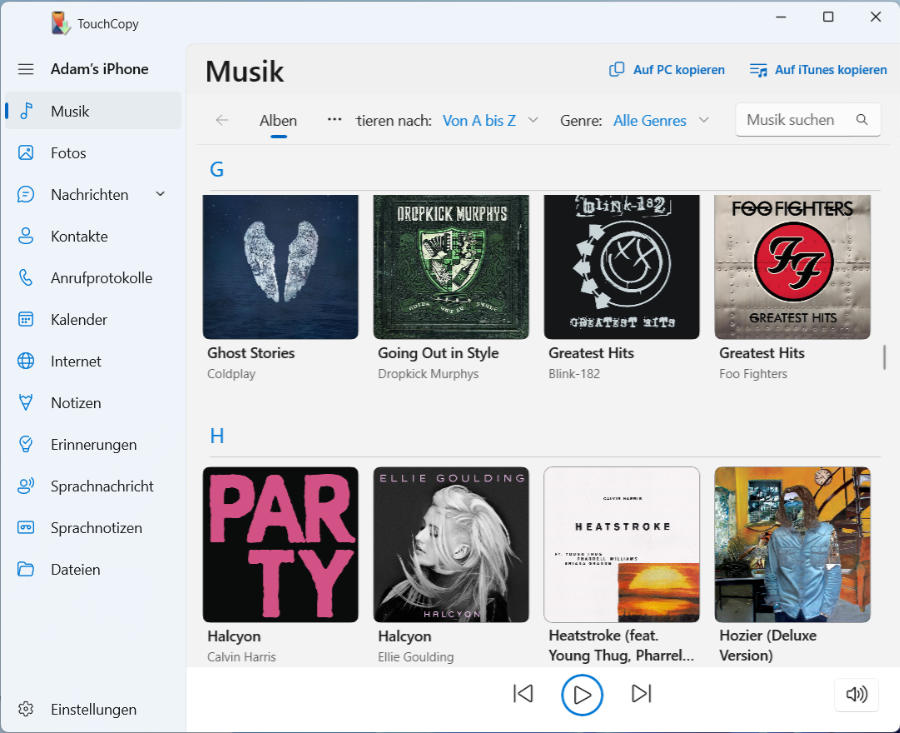Open the three-dots overflow menu

335,120
